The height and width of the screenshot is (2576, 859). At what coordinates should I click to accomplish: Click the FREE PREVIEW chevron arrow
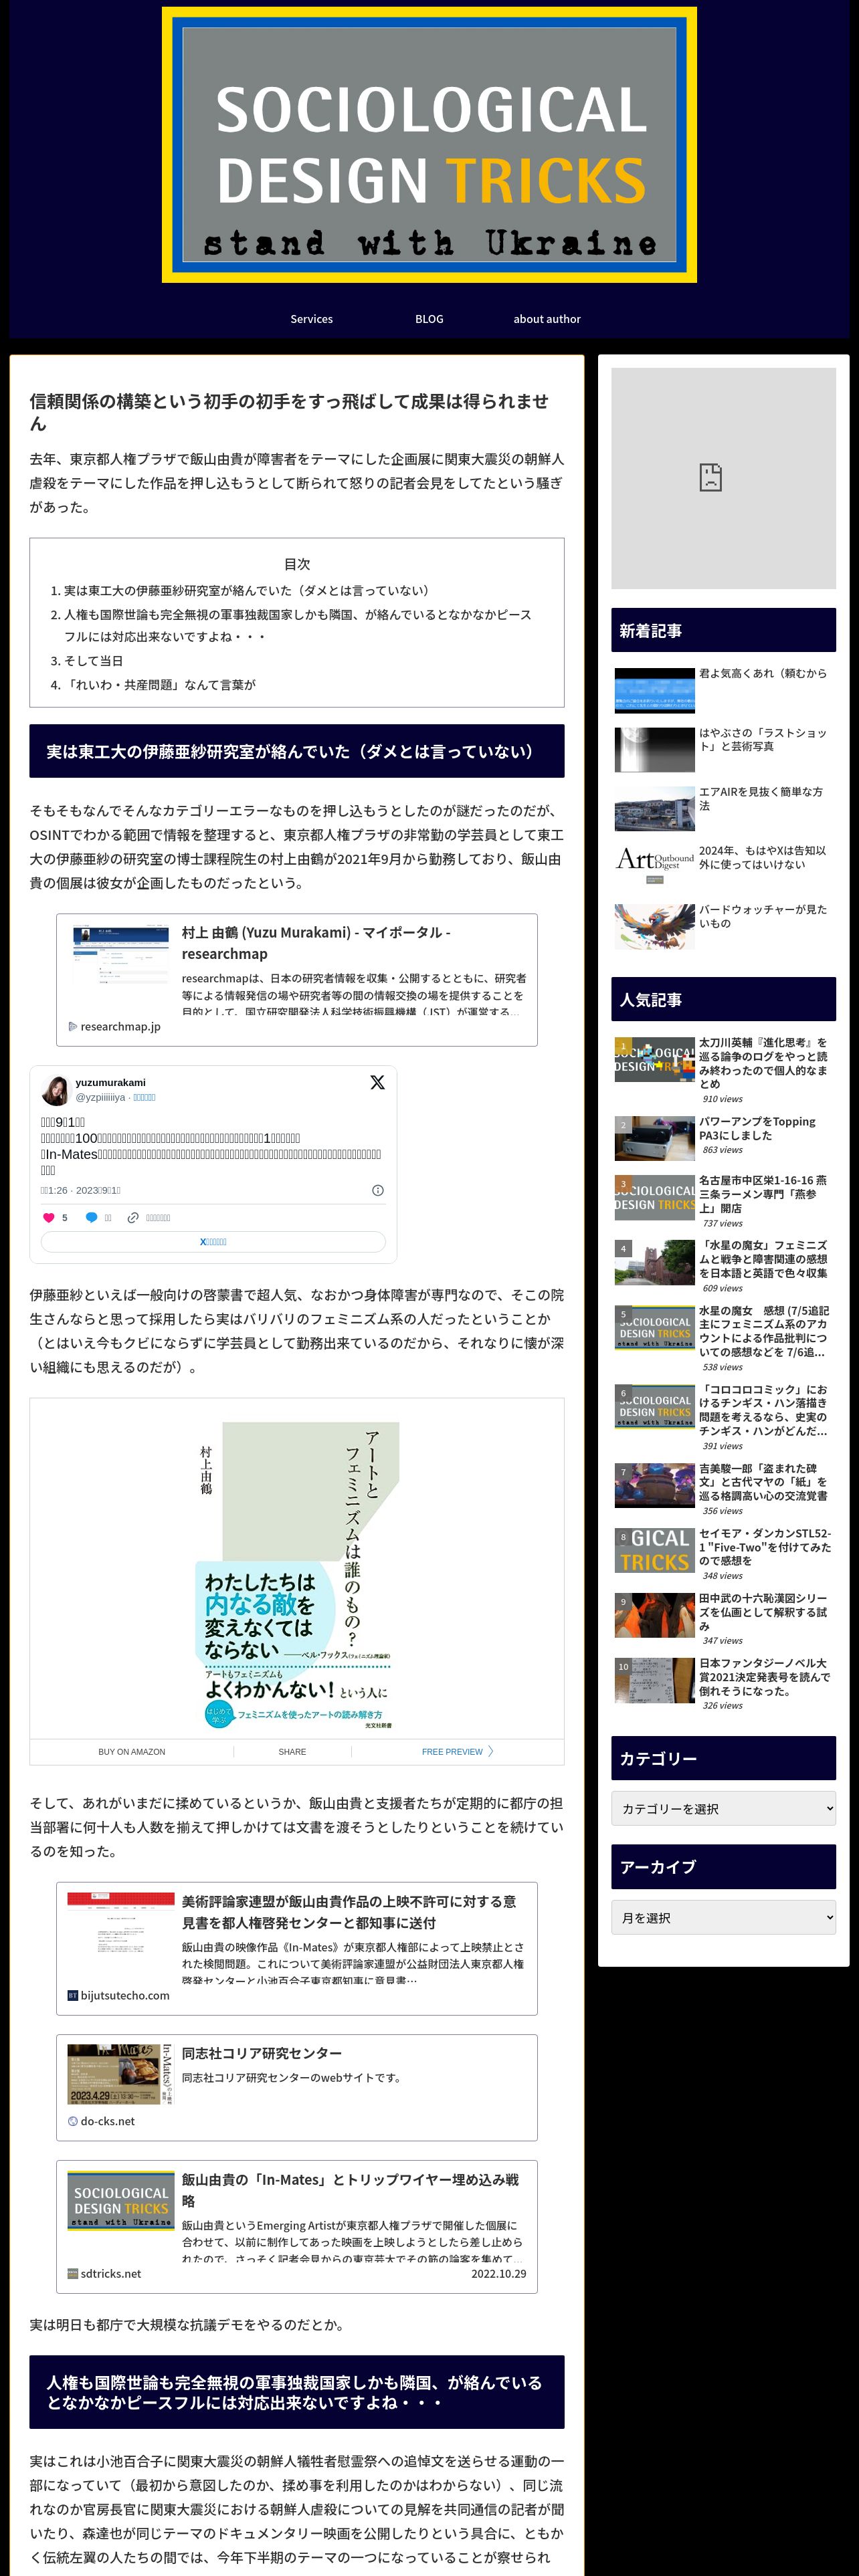pos(490,1751)
